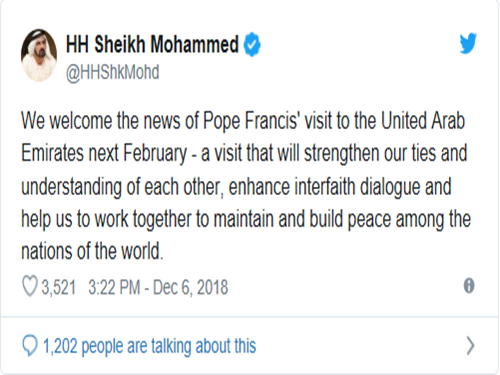Open the HH Sheikh Mohammed display name
The width and height of the screenshot is (500, 375).
[152, 44]
